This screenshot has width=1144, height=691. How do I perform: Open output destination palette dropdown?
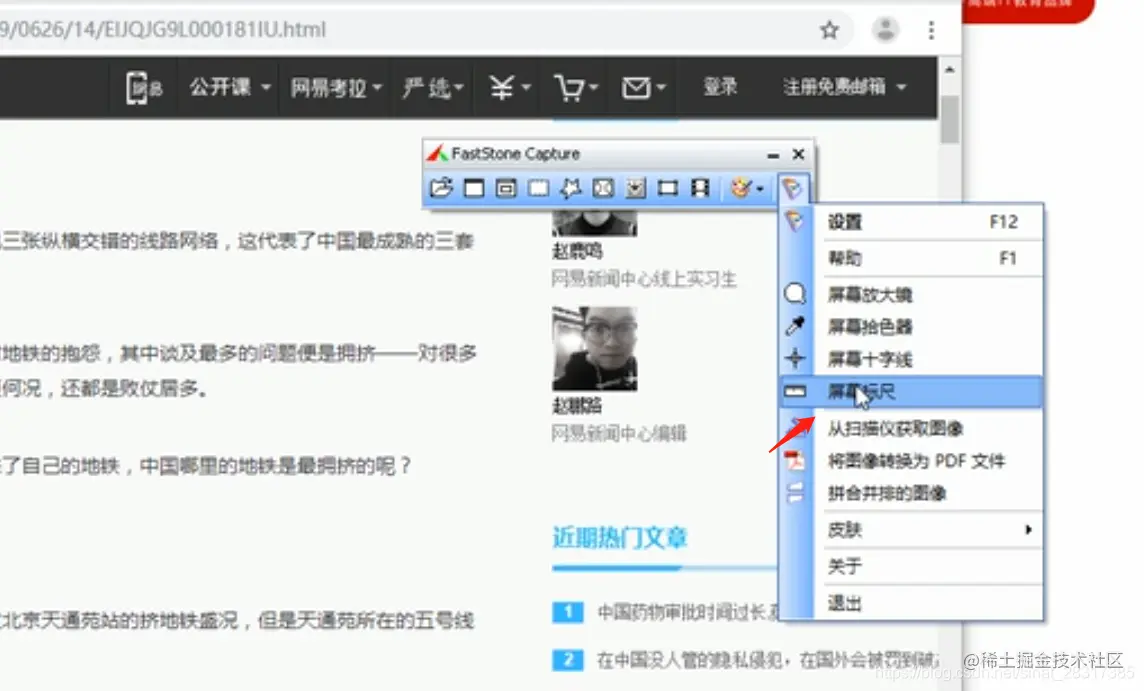(x=746, y=188)
